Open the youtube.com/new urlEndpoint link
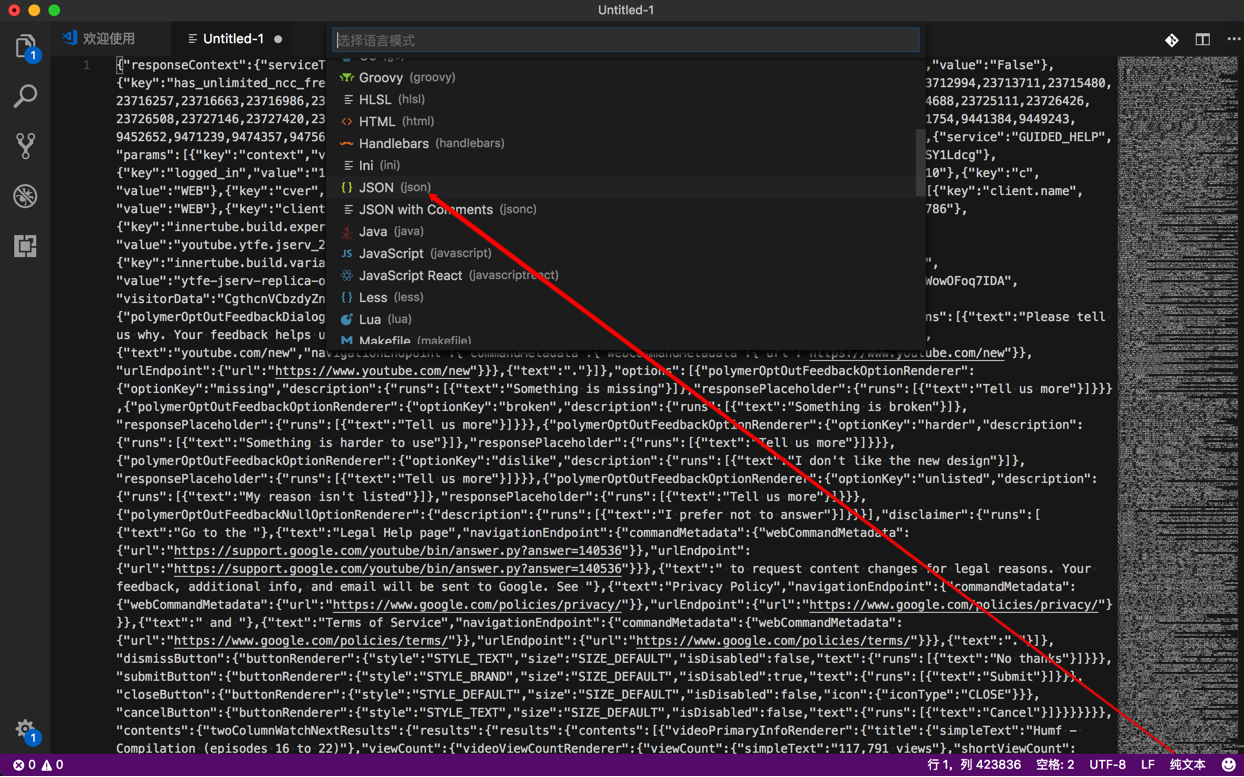 click(x=373, y=371)
